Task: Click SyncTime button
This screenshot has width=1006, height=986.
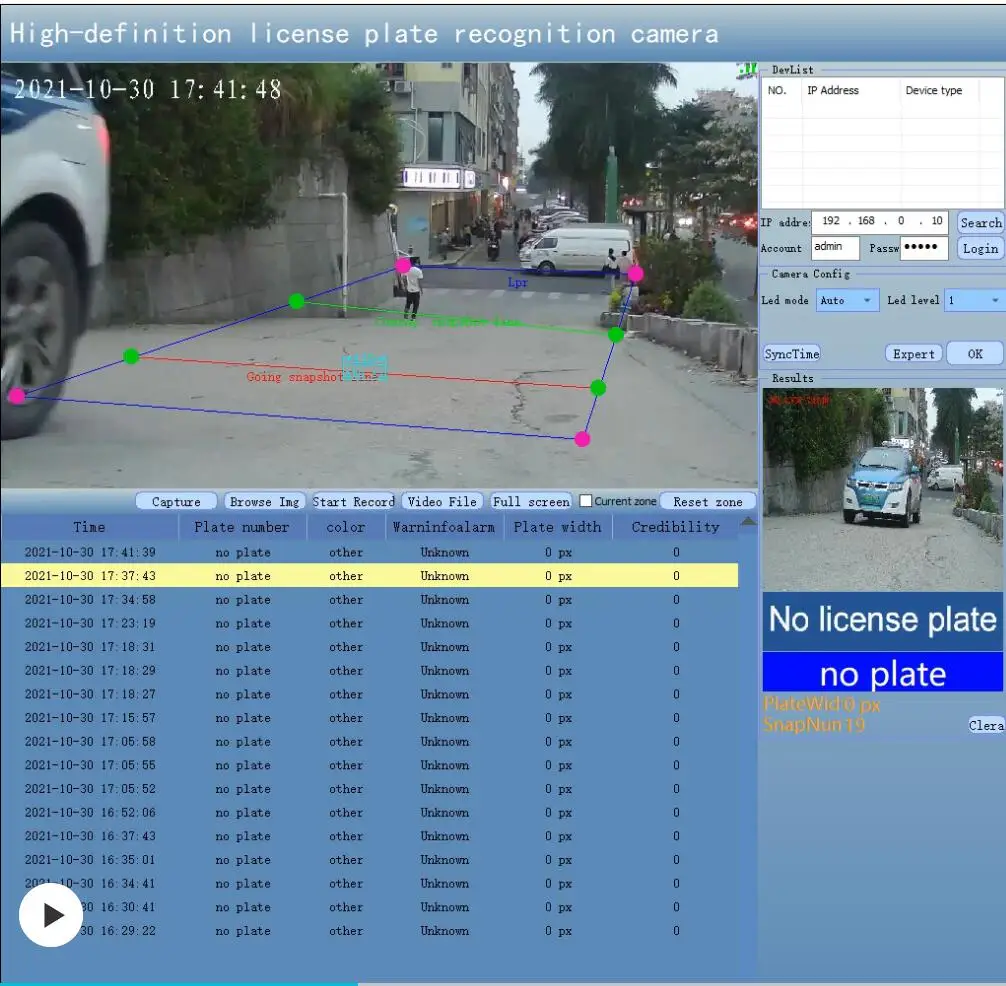Action: tap(792, 353)
